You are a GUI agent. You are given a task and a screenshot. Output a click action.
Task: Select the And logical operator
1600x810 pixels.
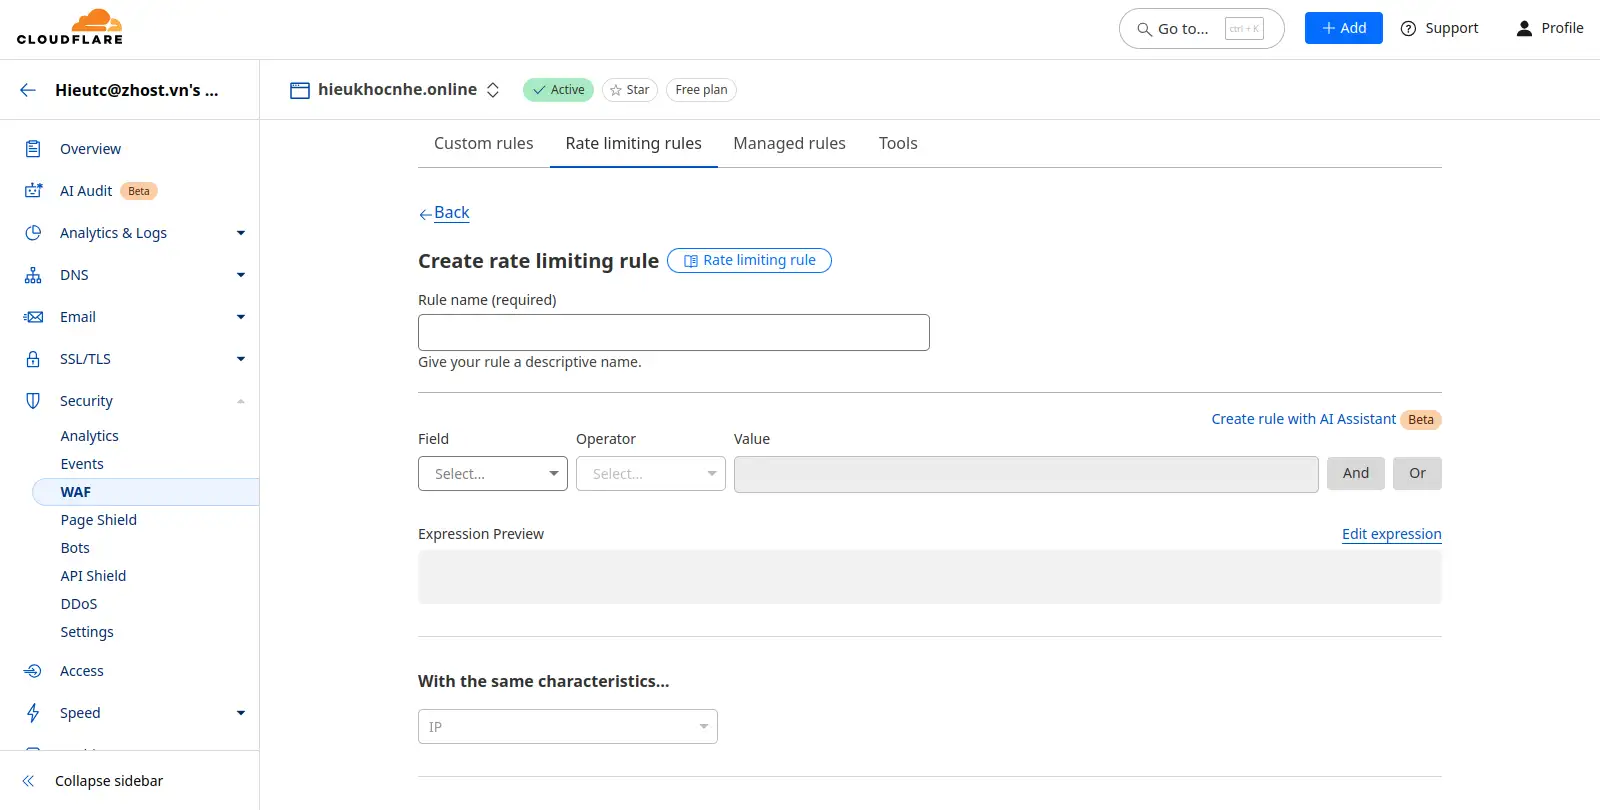(1355, 473)
